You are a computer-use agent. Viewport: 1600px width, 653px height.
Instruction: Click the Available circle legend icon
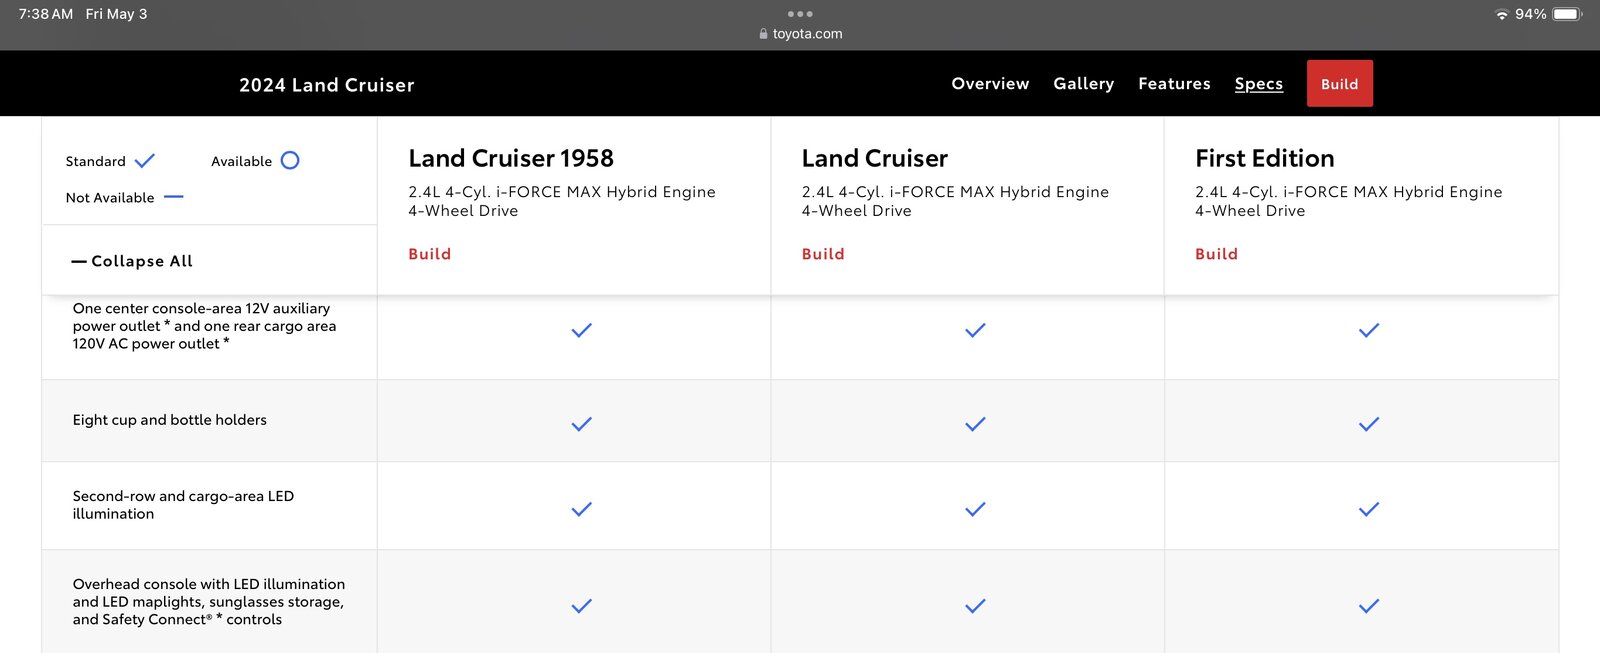click(290, 160)
